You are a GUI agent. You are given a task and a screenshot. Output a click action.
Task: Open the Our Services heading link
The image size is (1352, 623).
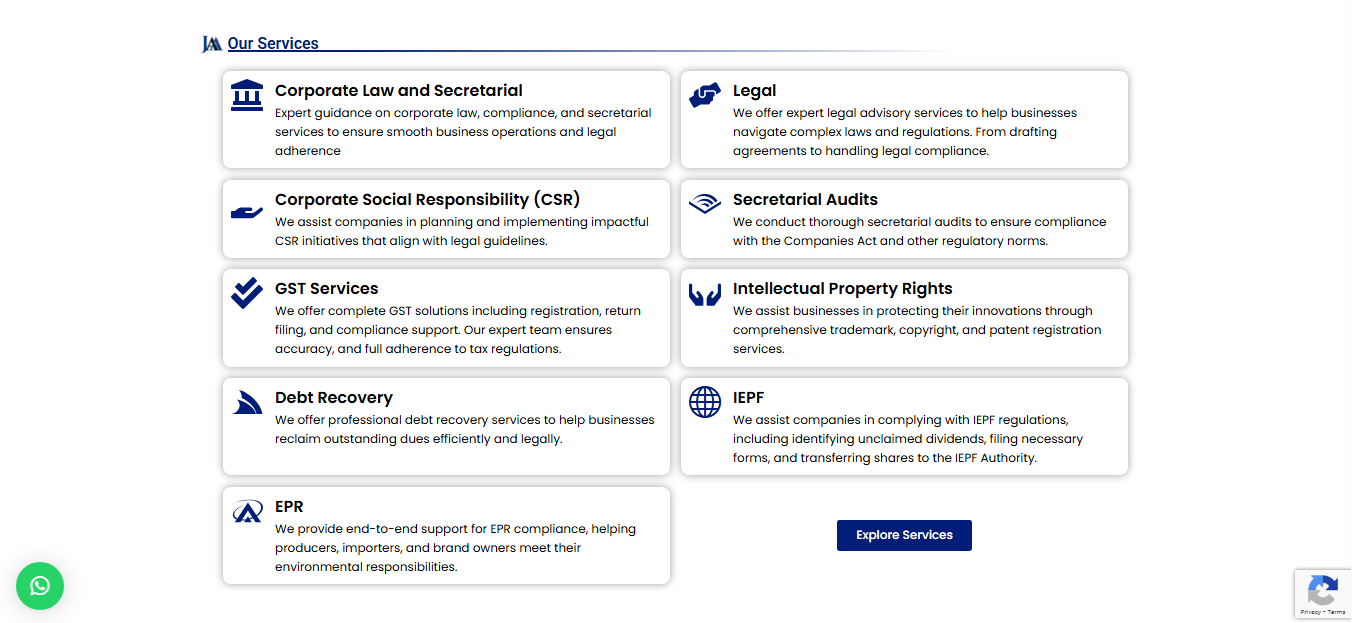click(273, 44)
